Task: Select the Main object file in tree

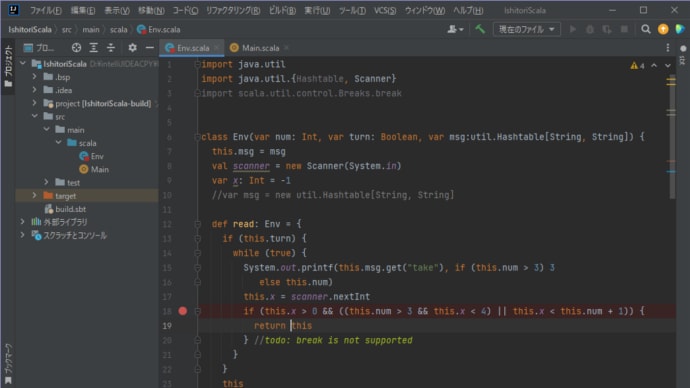Action: click(x=94, y=169)
